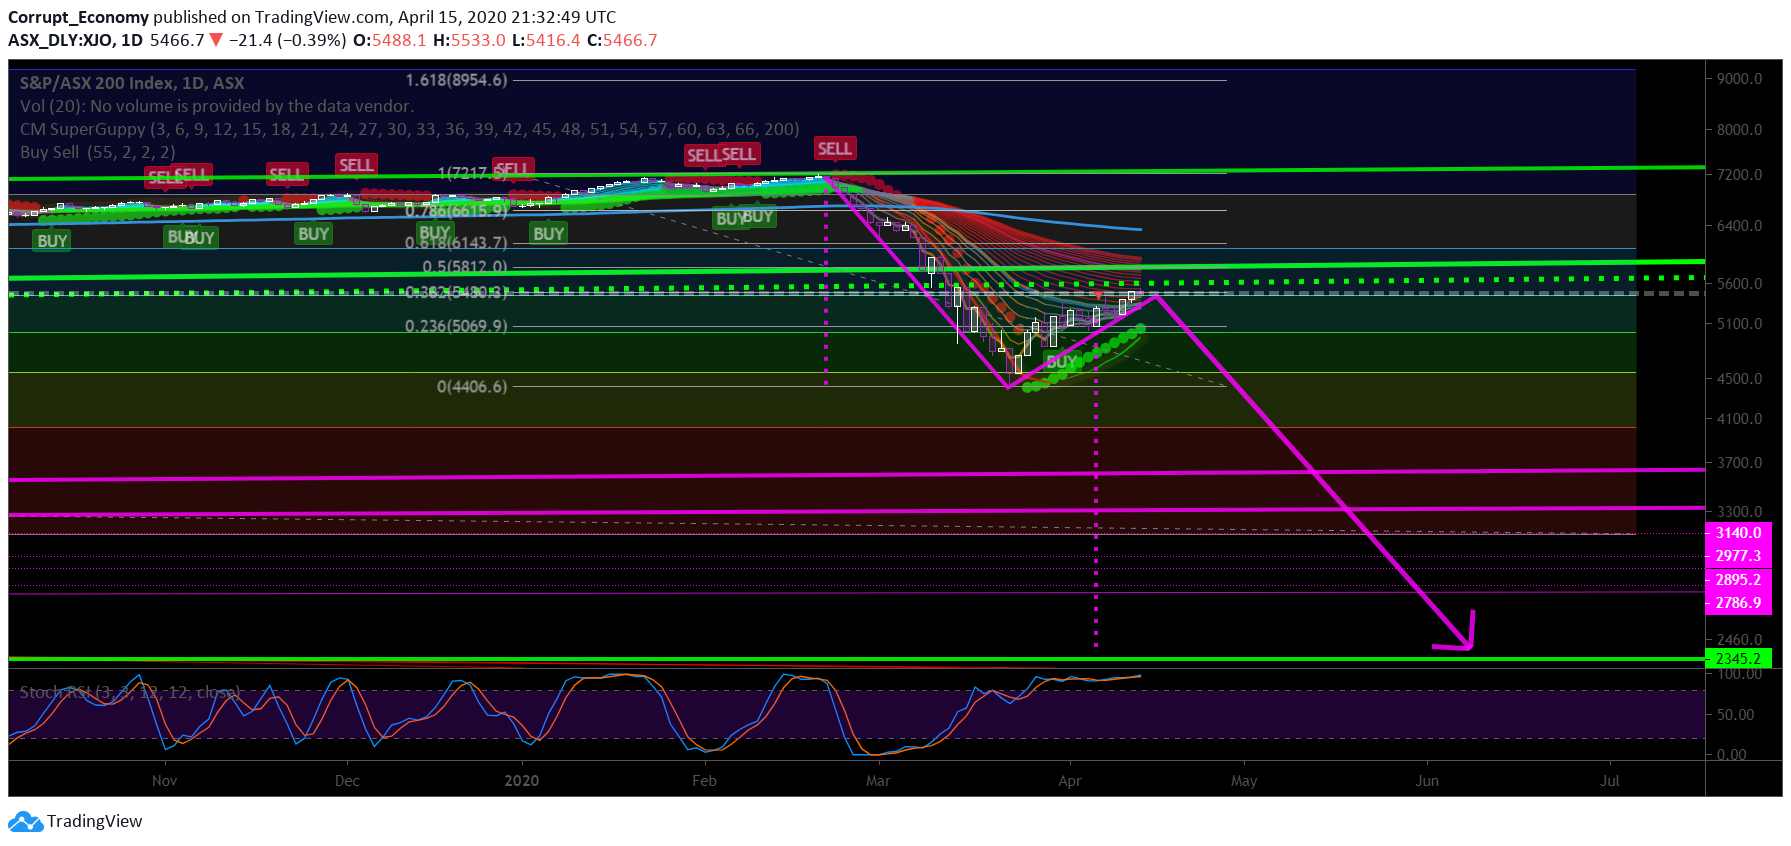The height and width of the screenshot is (846, 1791).
Task: Click the magenta 2895.2 price label
Action: [x=1738, y=580]
